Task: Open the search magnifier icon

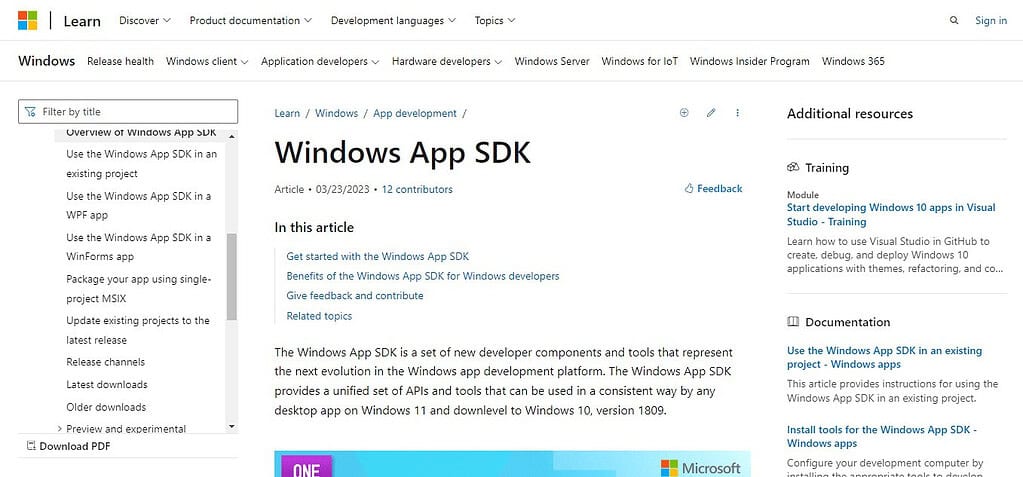Action: (x=954, y=20)
